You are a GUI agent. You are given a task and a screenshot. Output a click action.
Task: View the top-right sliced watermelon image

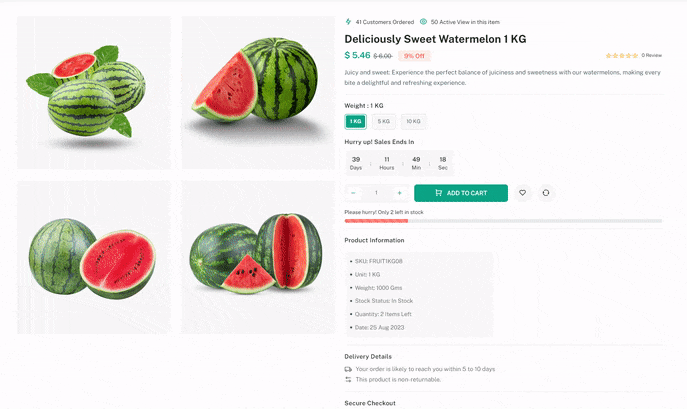point(256,92)
